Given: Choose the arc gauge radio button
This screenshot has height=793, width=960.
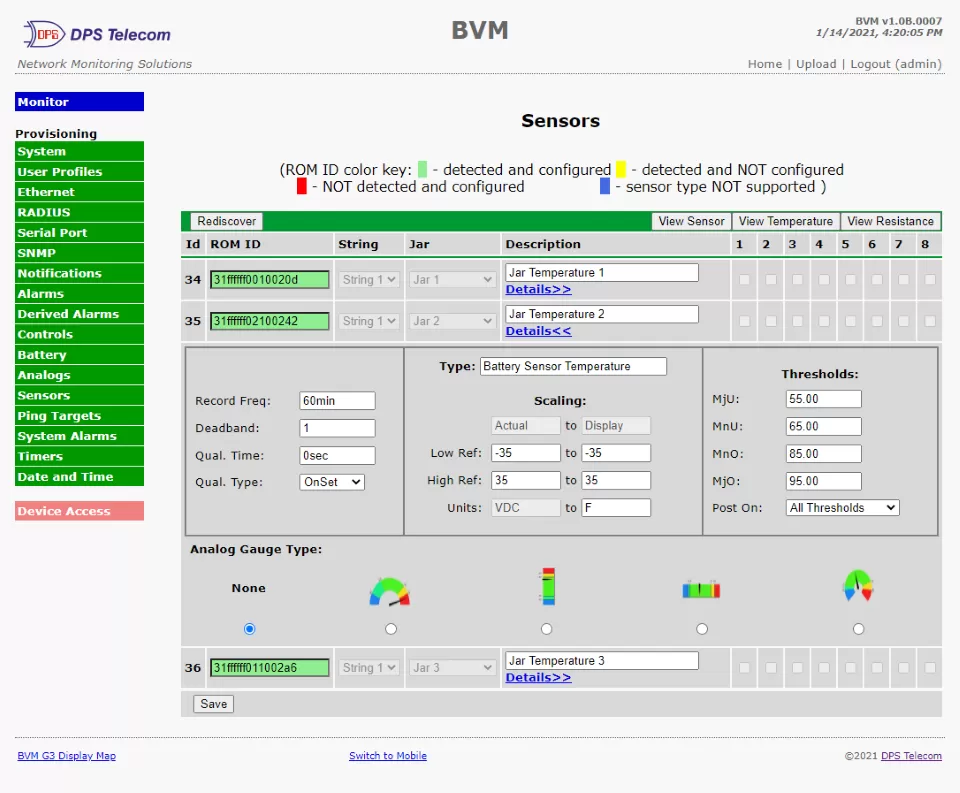Looking at the screenshot, I should [391, 629].
